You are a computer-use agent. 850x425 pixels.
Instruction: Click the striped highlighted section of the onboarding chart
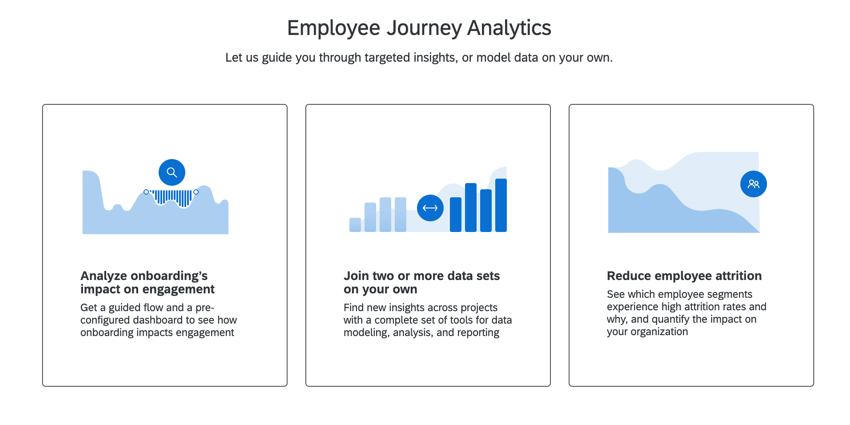coord(172,198)
